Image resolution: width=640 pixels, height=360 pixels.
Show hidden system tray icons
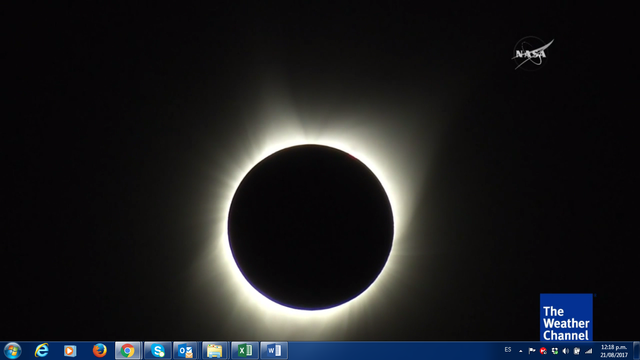520,351
